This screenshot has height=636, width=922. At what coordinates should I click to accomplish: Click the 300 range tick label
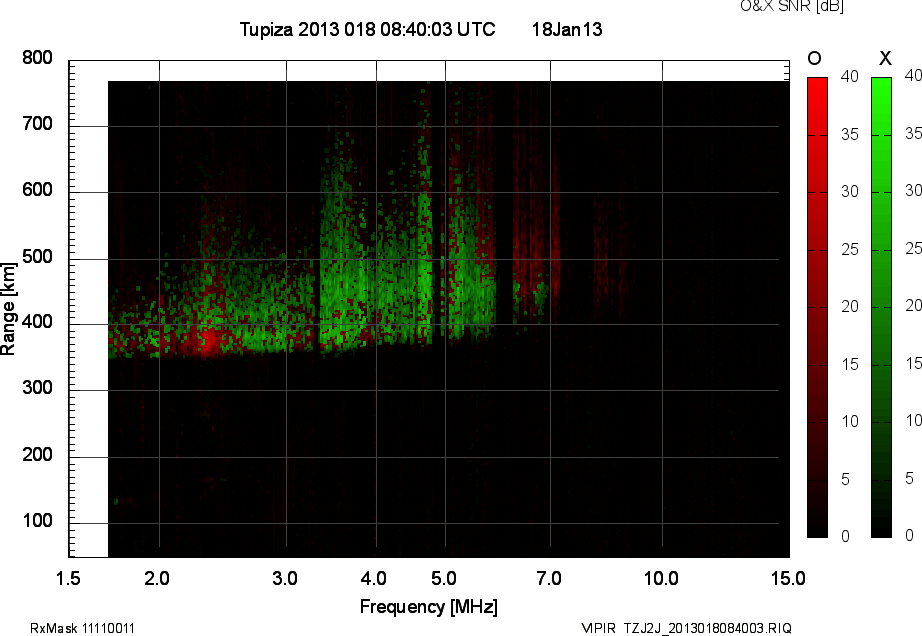point(37,388)
